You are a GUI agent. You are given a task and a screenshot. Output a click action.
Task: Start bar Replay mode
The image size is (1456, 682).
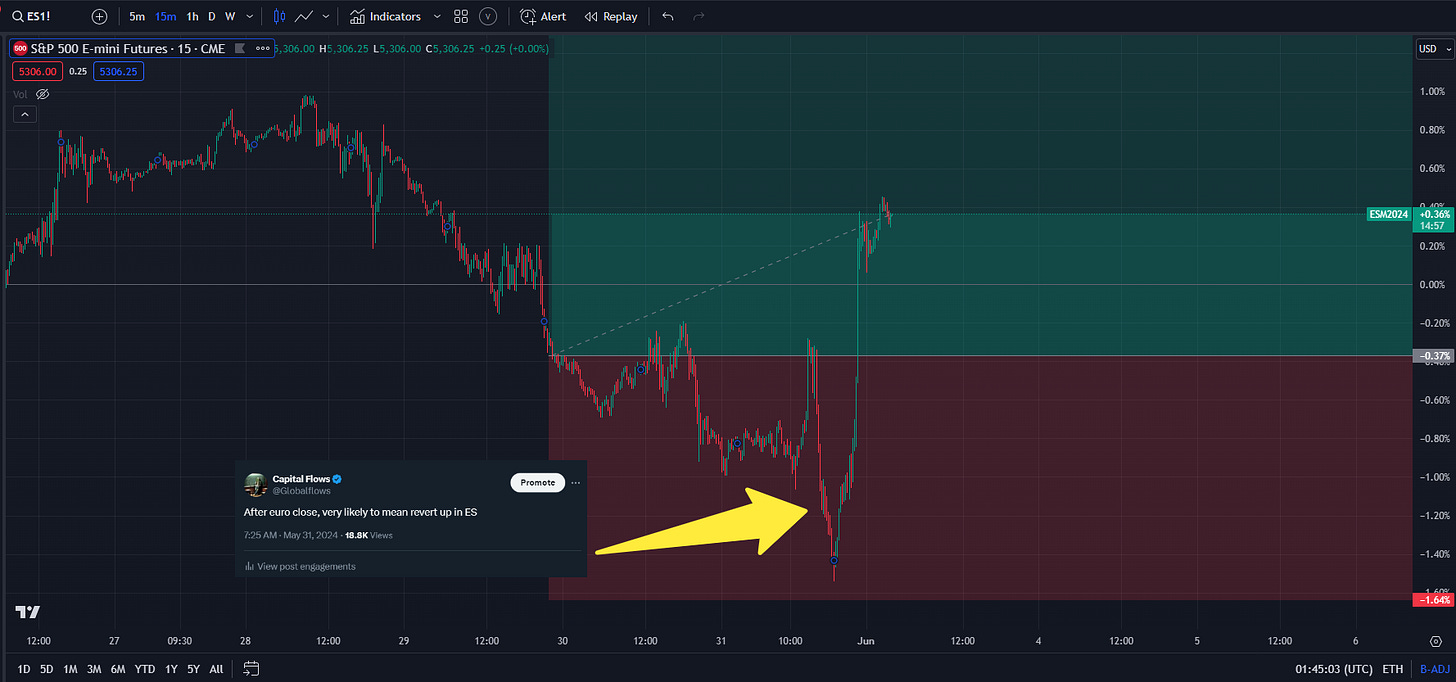point(611,16)
